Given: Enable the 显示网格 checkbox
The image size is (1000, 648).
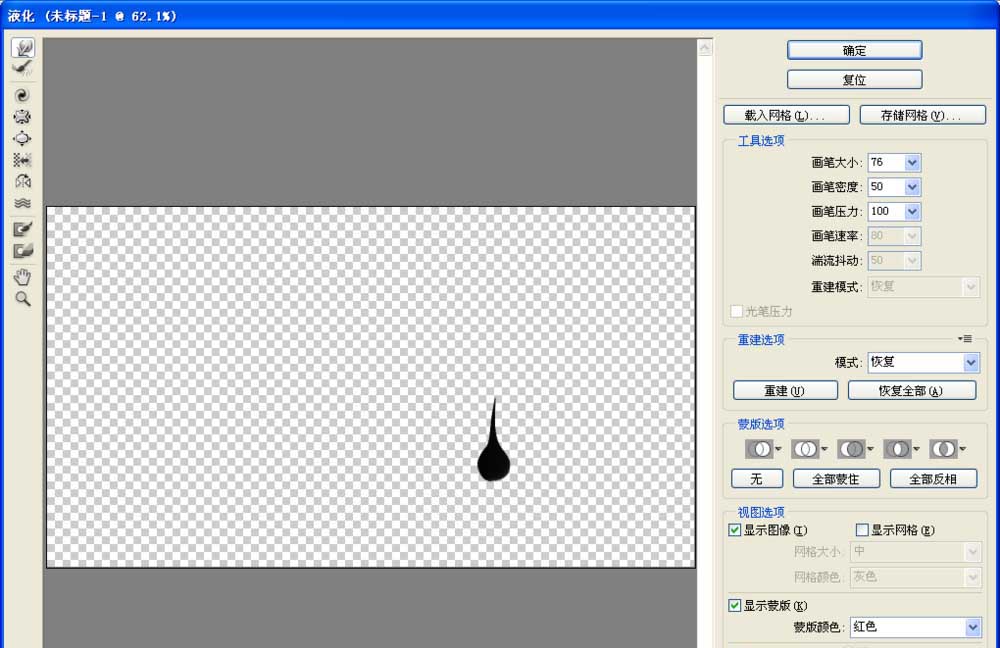Looking at the screenshot, I should 862,530.
